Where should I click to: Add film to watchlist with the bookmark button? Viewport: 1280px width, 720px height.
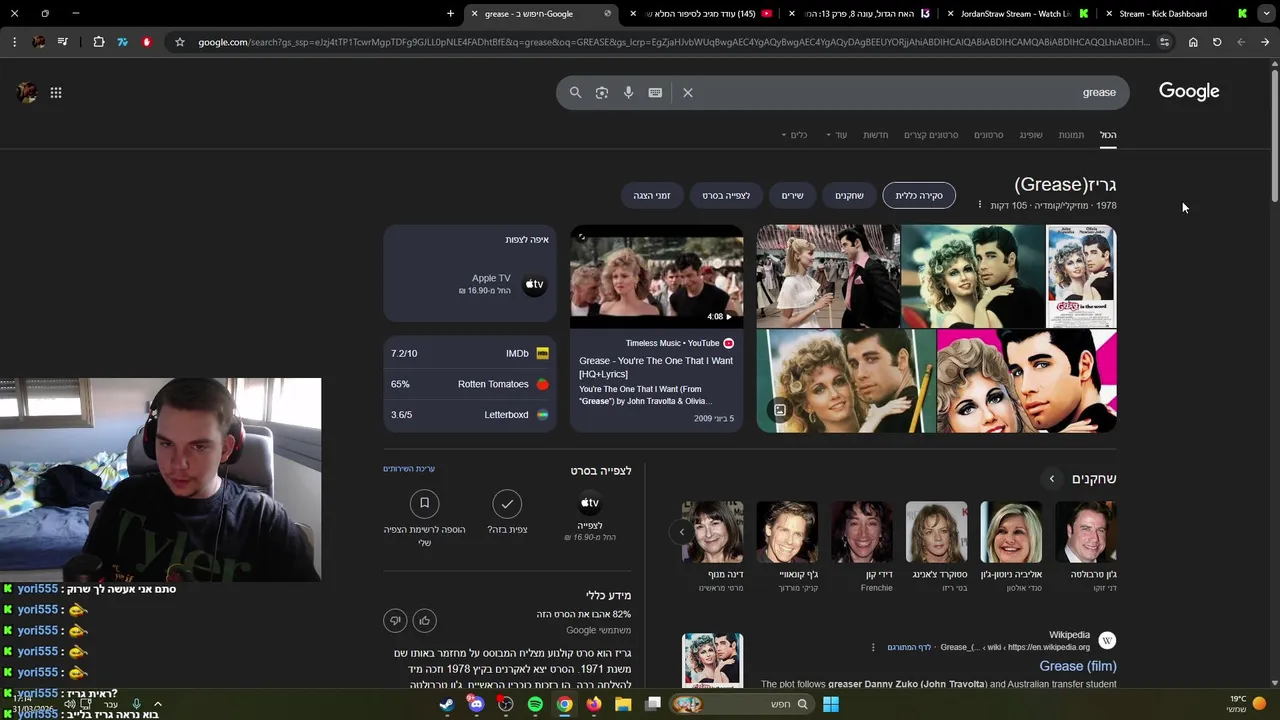coord(424,503)
